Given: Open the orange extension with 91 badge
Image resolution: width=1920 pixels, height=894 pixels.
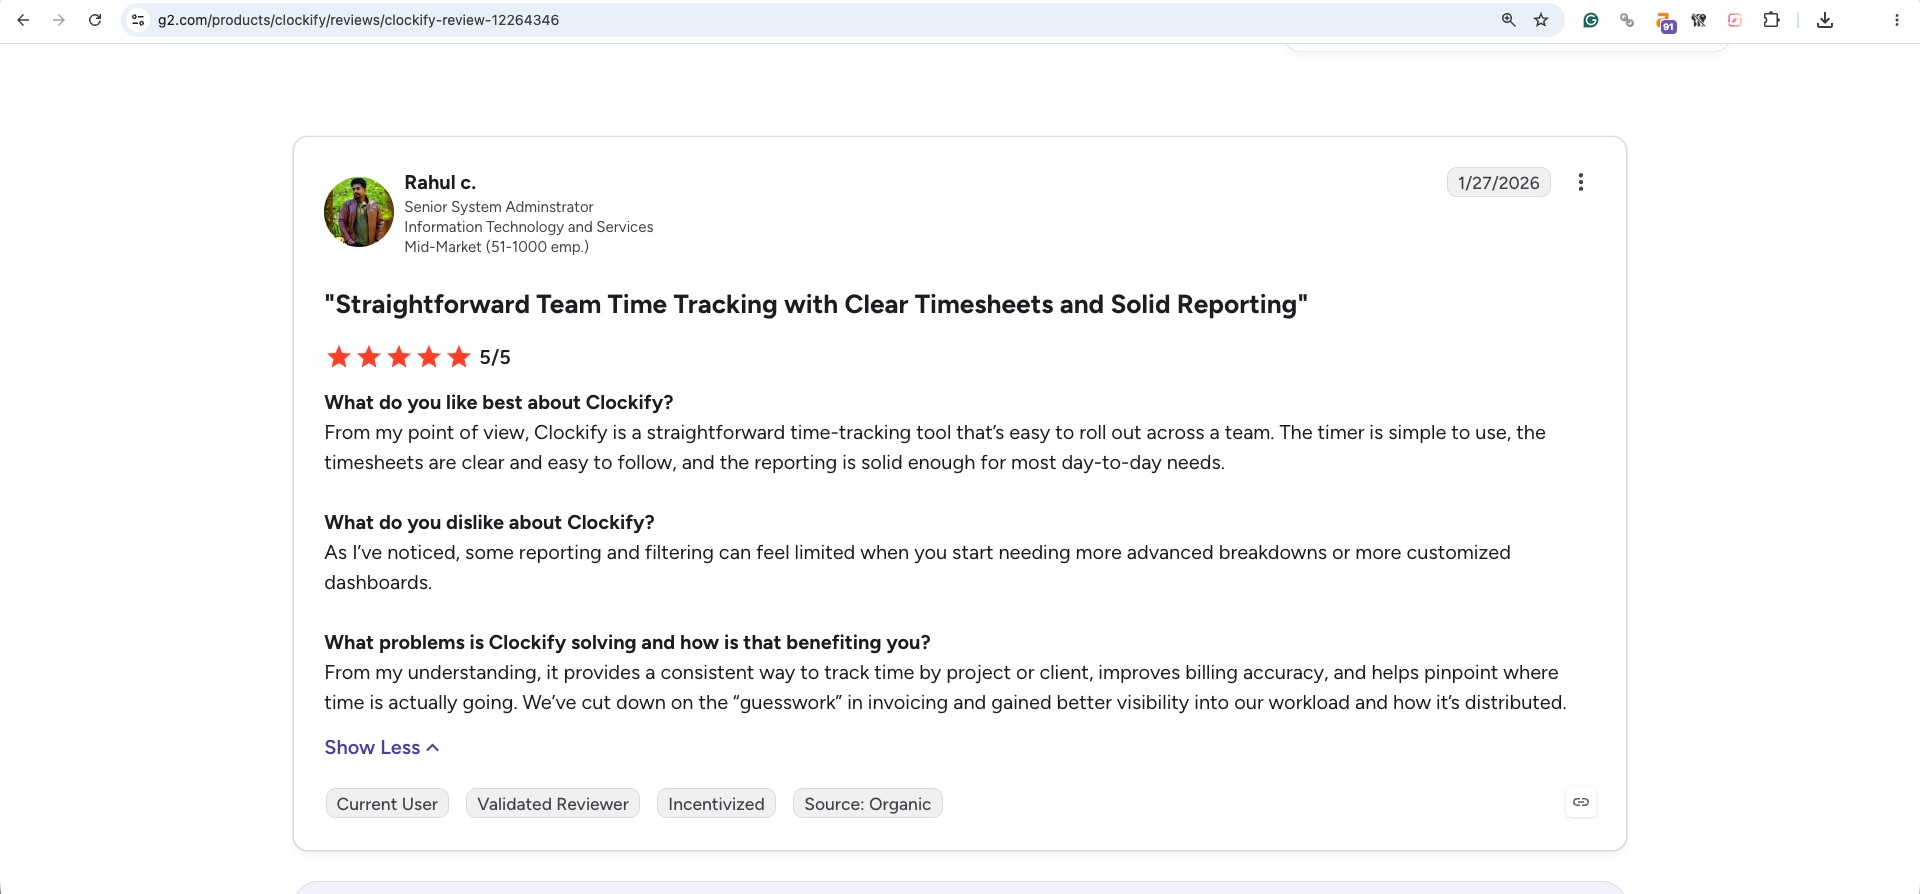Looking at the screenshot, I should point(1665,22).
